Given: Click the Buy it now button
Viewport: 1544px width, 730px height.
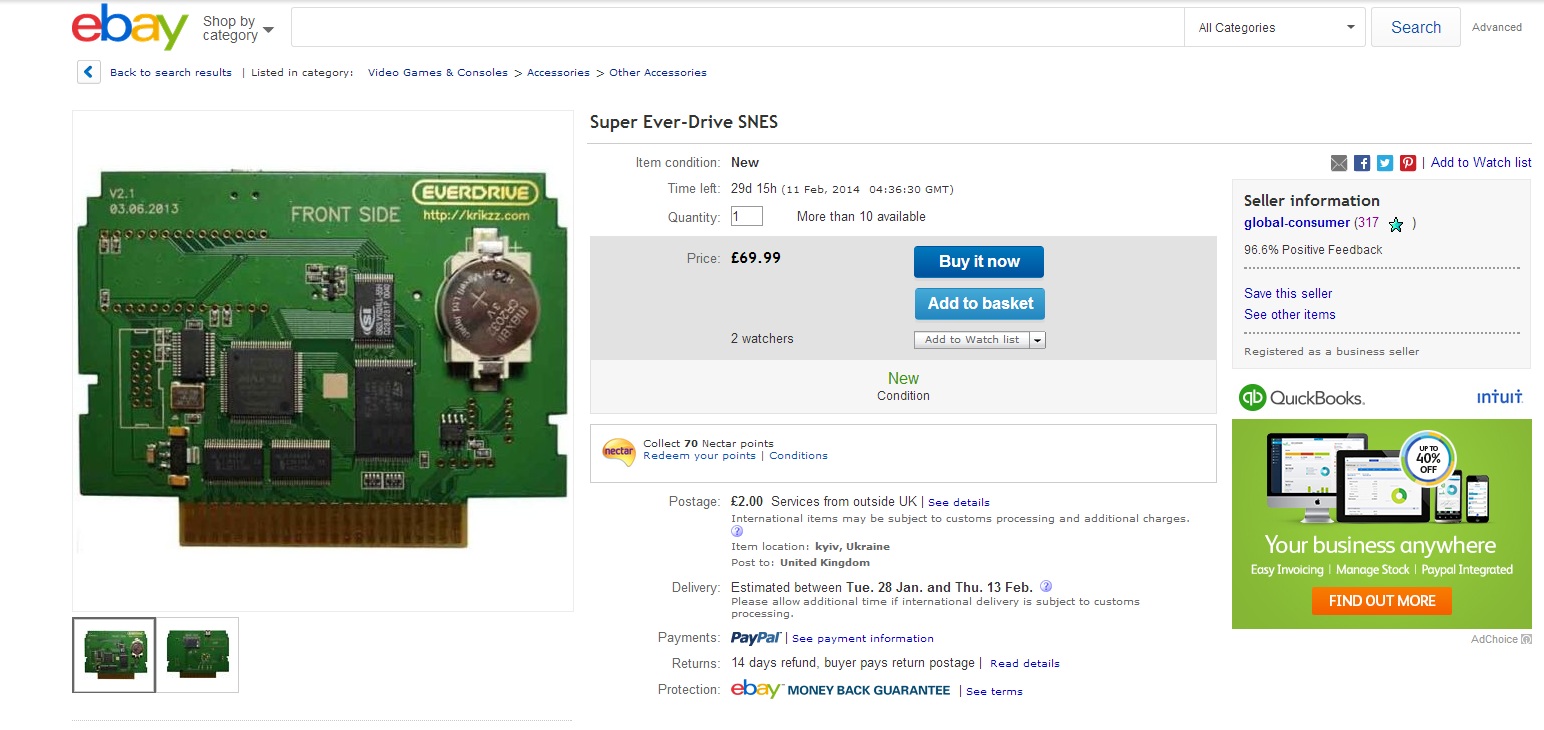Looking at the screenshot, I should pyautogui.click(x=979, y=262).
